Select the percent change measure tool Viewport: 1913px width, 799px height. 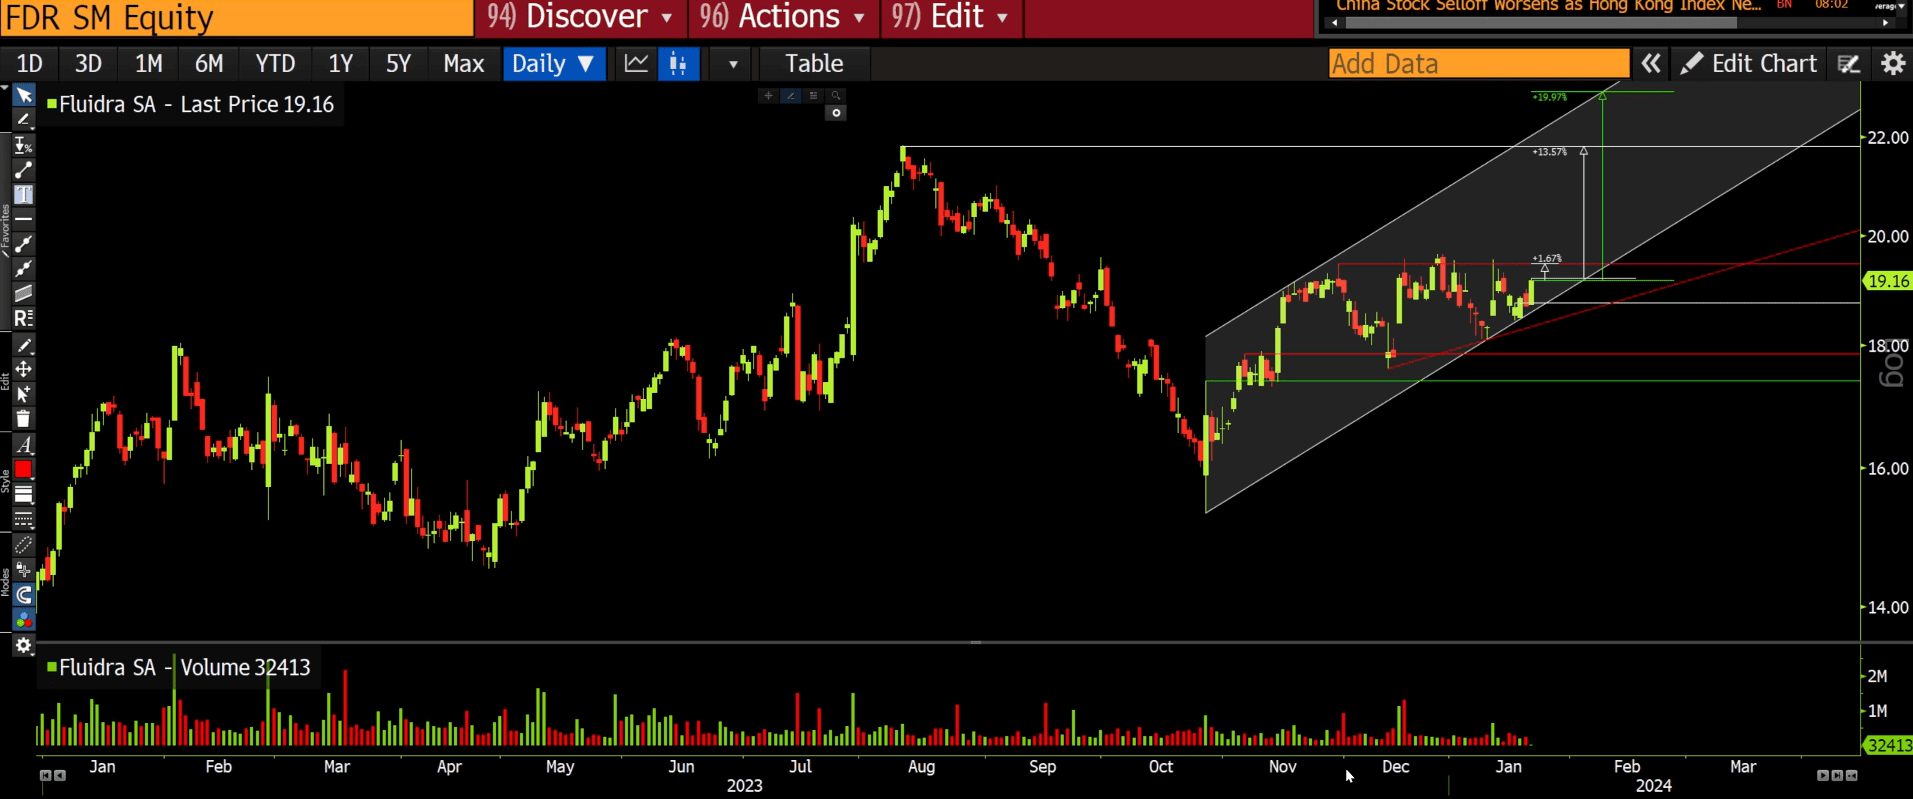(23, 145)
